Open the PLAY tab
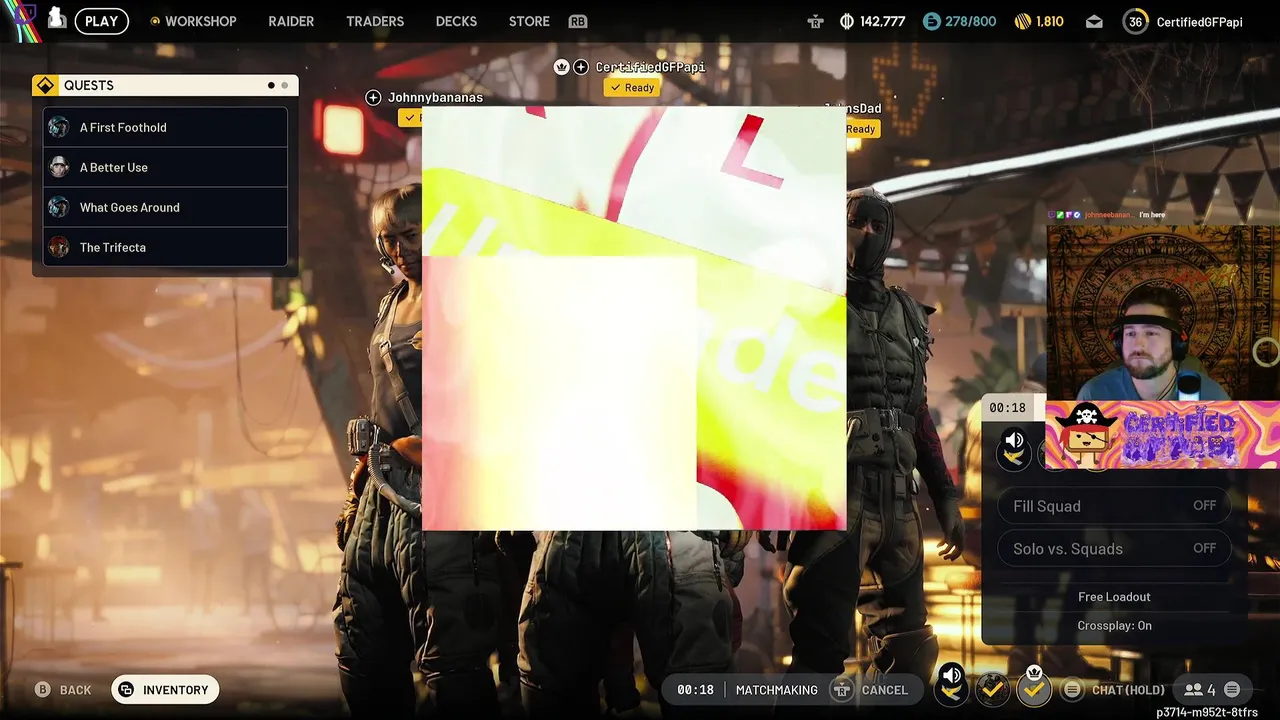This screenshot has width=1280, height=720. [101, 21]
